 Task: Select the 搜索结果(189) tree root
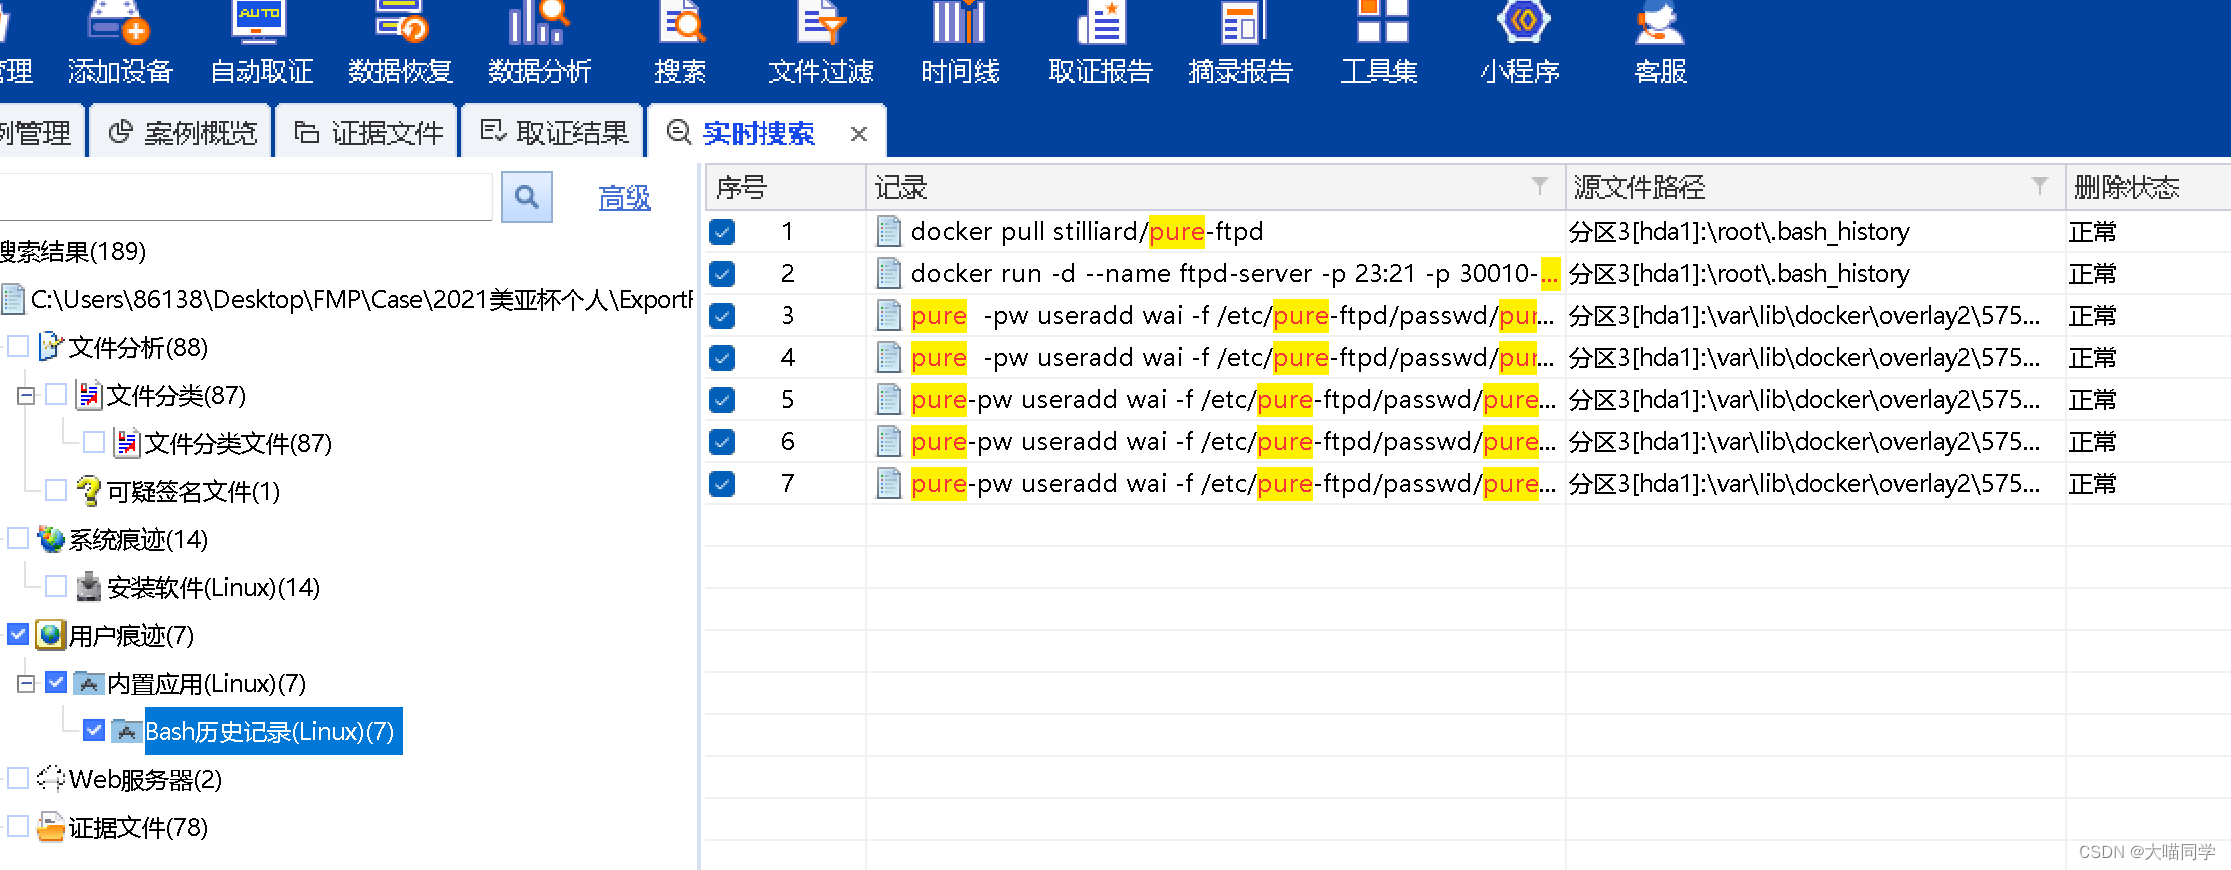click(x=73, y=251)
